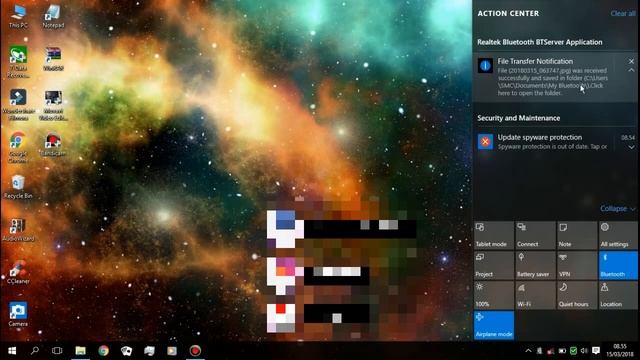Open 7-Data Recovery desktop shortcut
The height and width of the screenshot is (360, 640).
(x=18, y=62)
